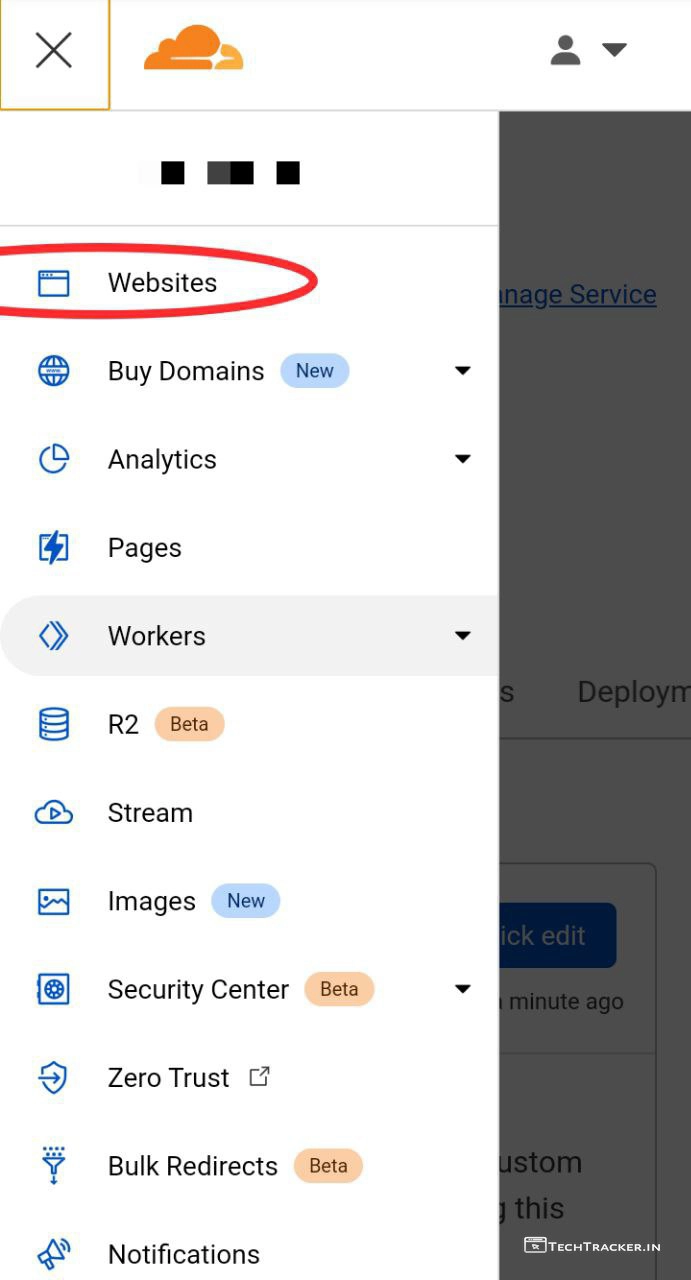
Task: Expand the Security Center submenu arrow
Action: [462, 990]
